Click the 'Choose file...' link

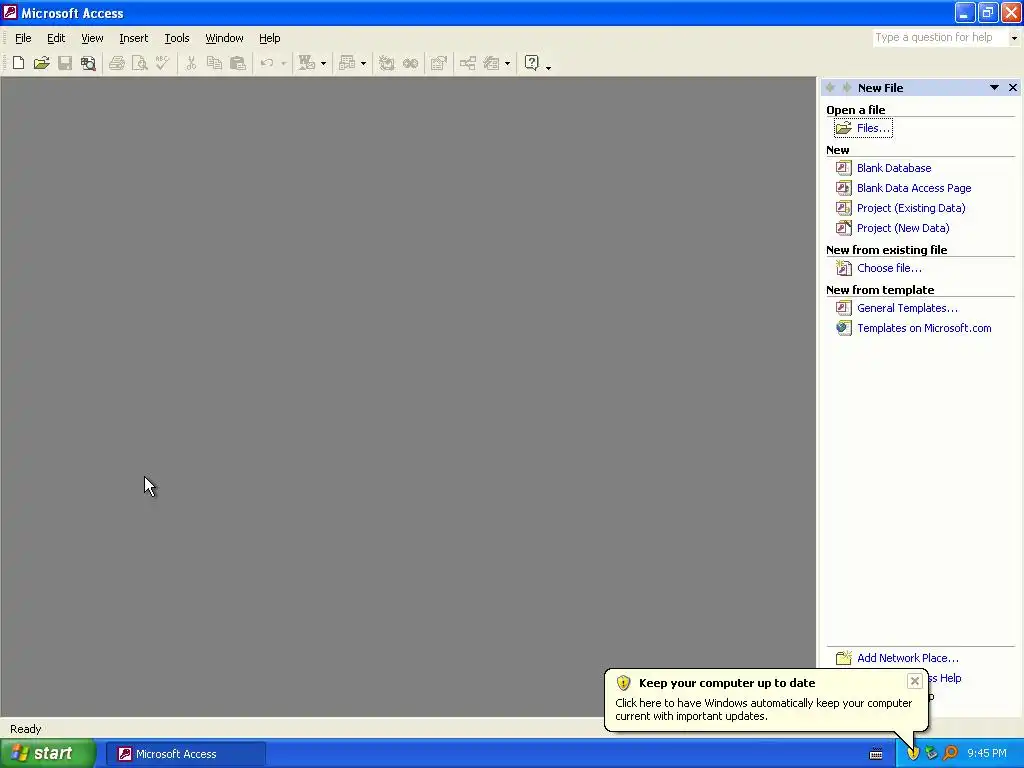coord(889,268)
